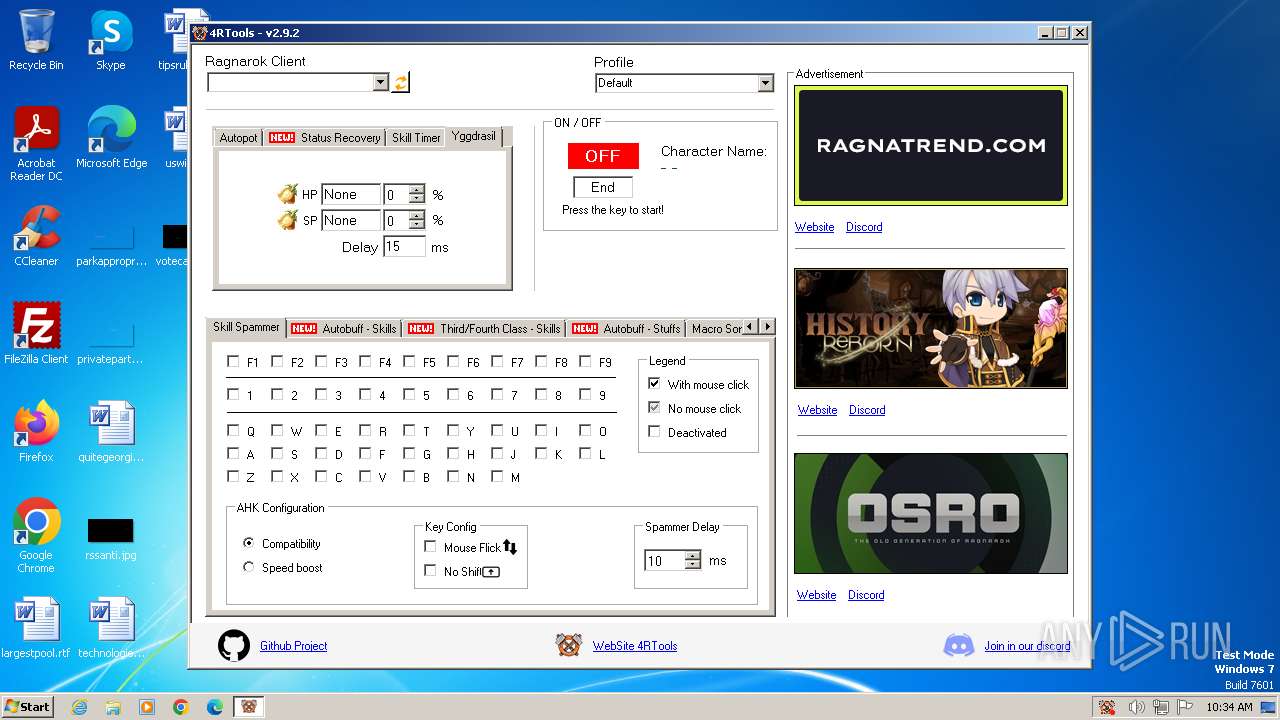Select largestpool.rtf document icon

click(36, 628)
